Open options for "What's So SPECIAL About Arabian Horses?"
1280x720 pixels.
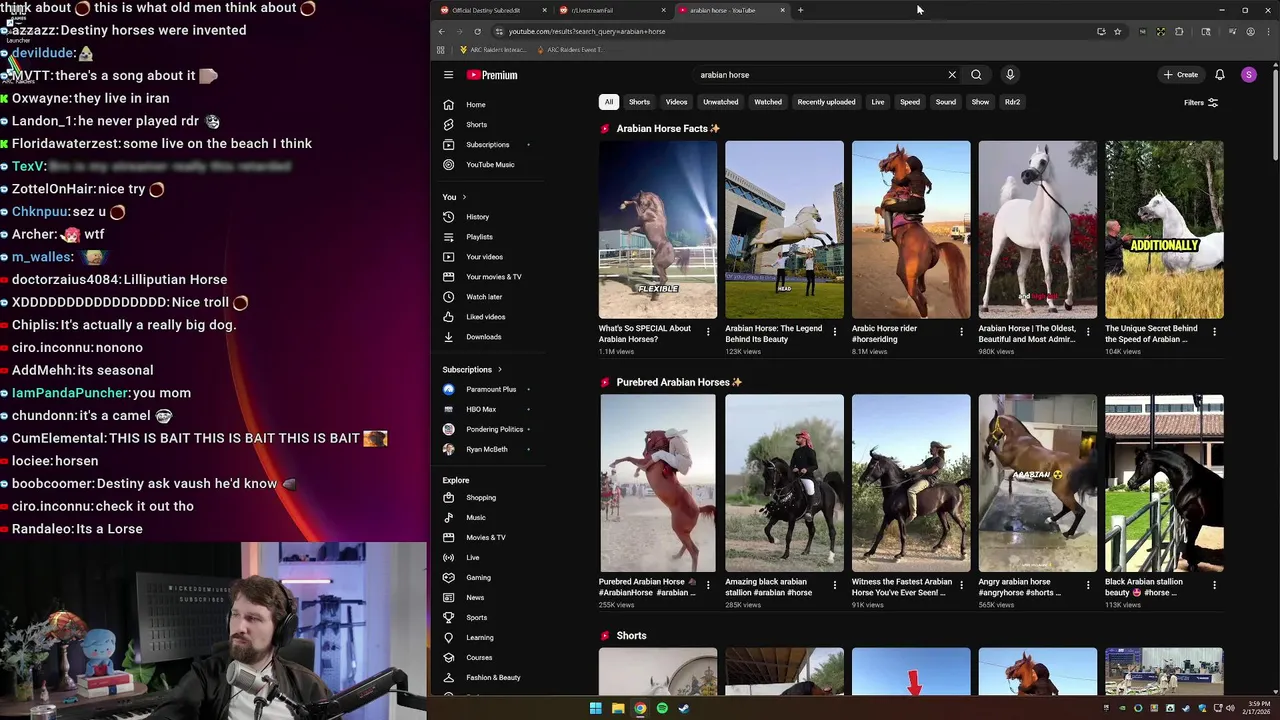708,332
